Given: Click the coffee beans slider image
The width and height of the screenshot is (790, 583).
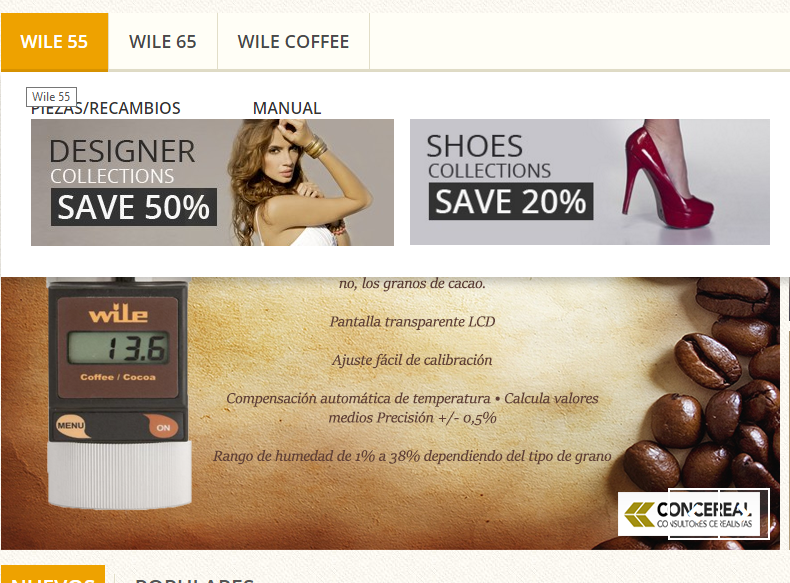Looking at the screenshot, I should pyautogui.click(x=390, y=413).
